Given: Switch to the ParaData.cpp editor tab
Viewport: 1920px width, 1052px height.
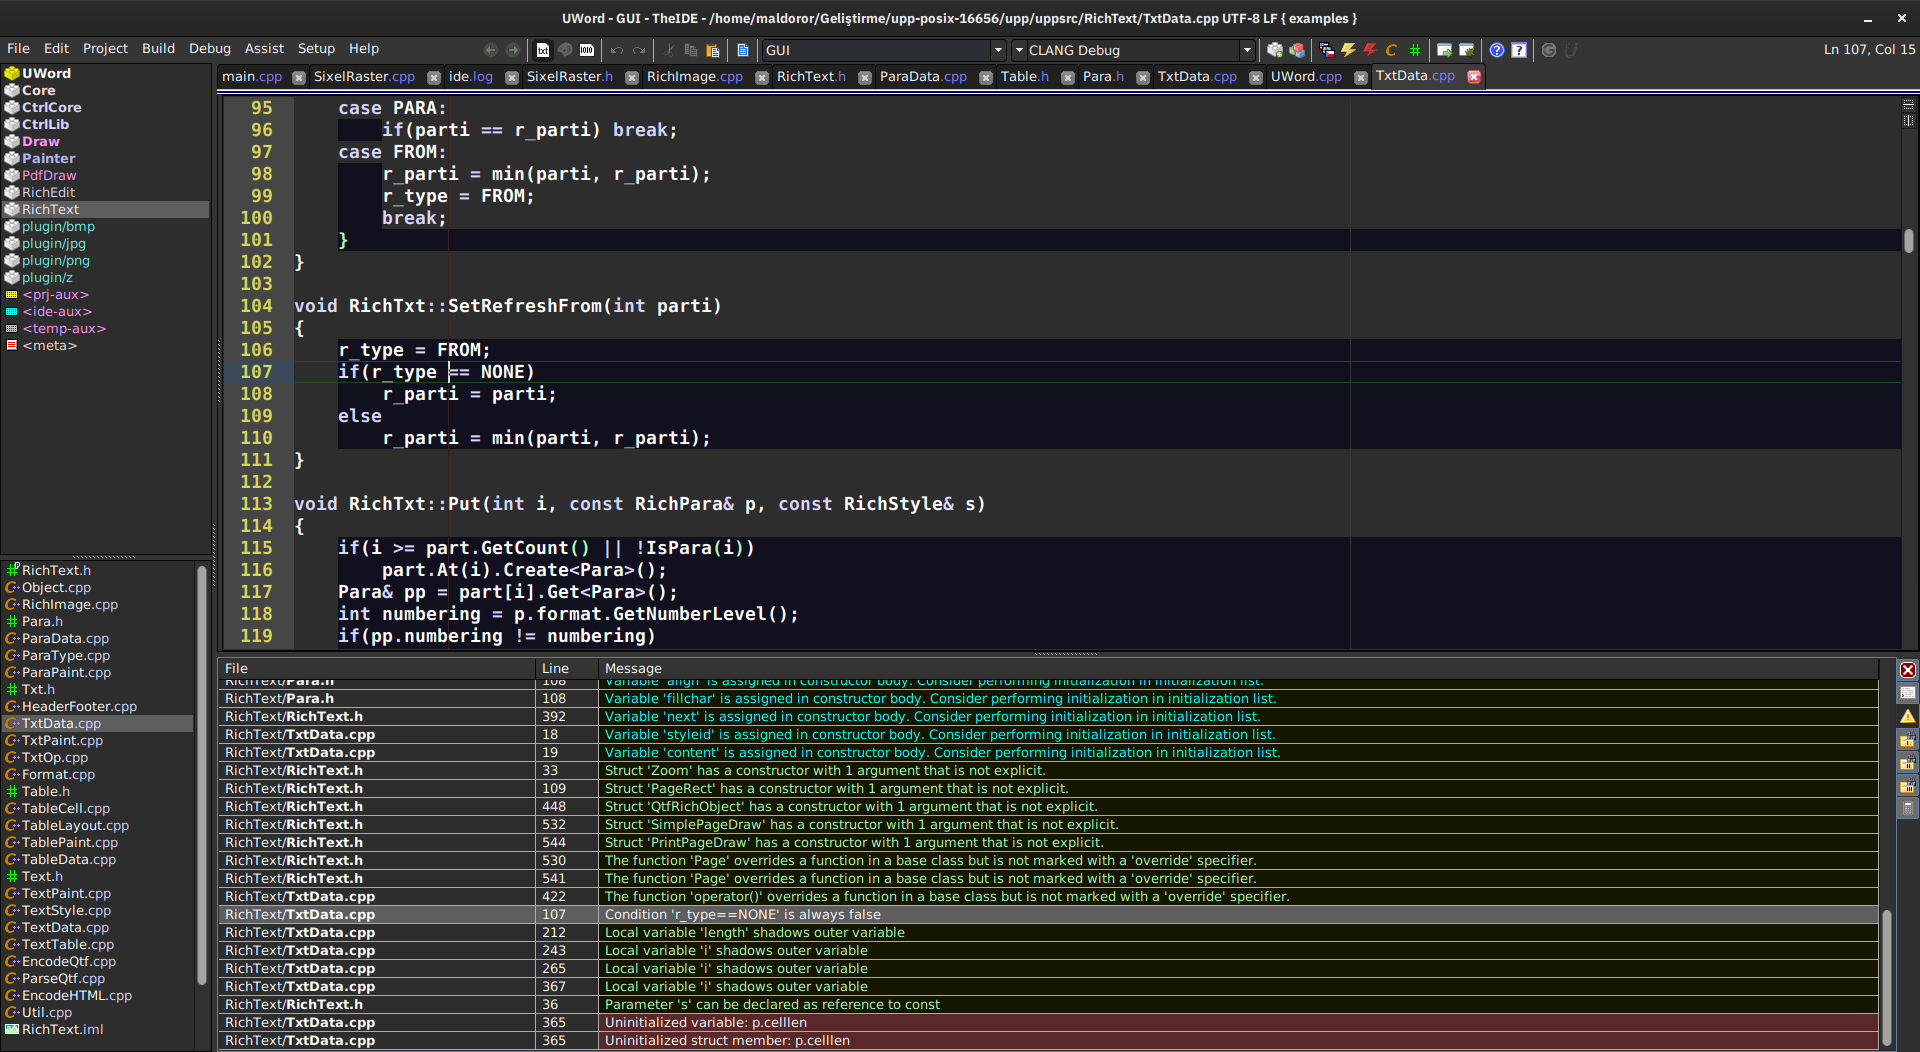Looking at the screenshot, I should (x=922, y=76).
